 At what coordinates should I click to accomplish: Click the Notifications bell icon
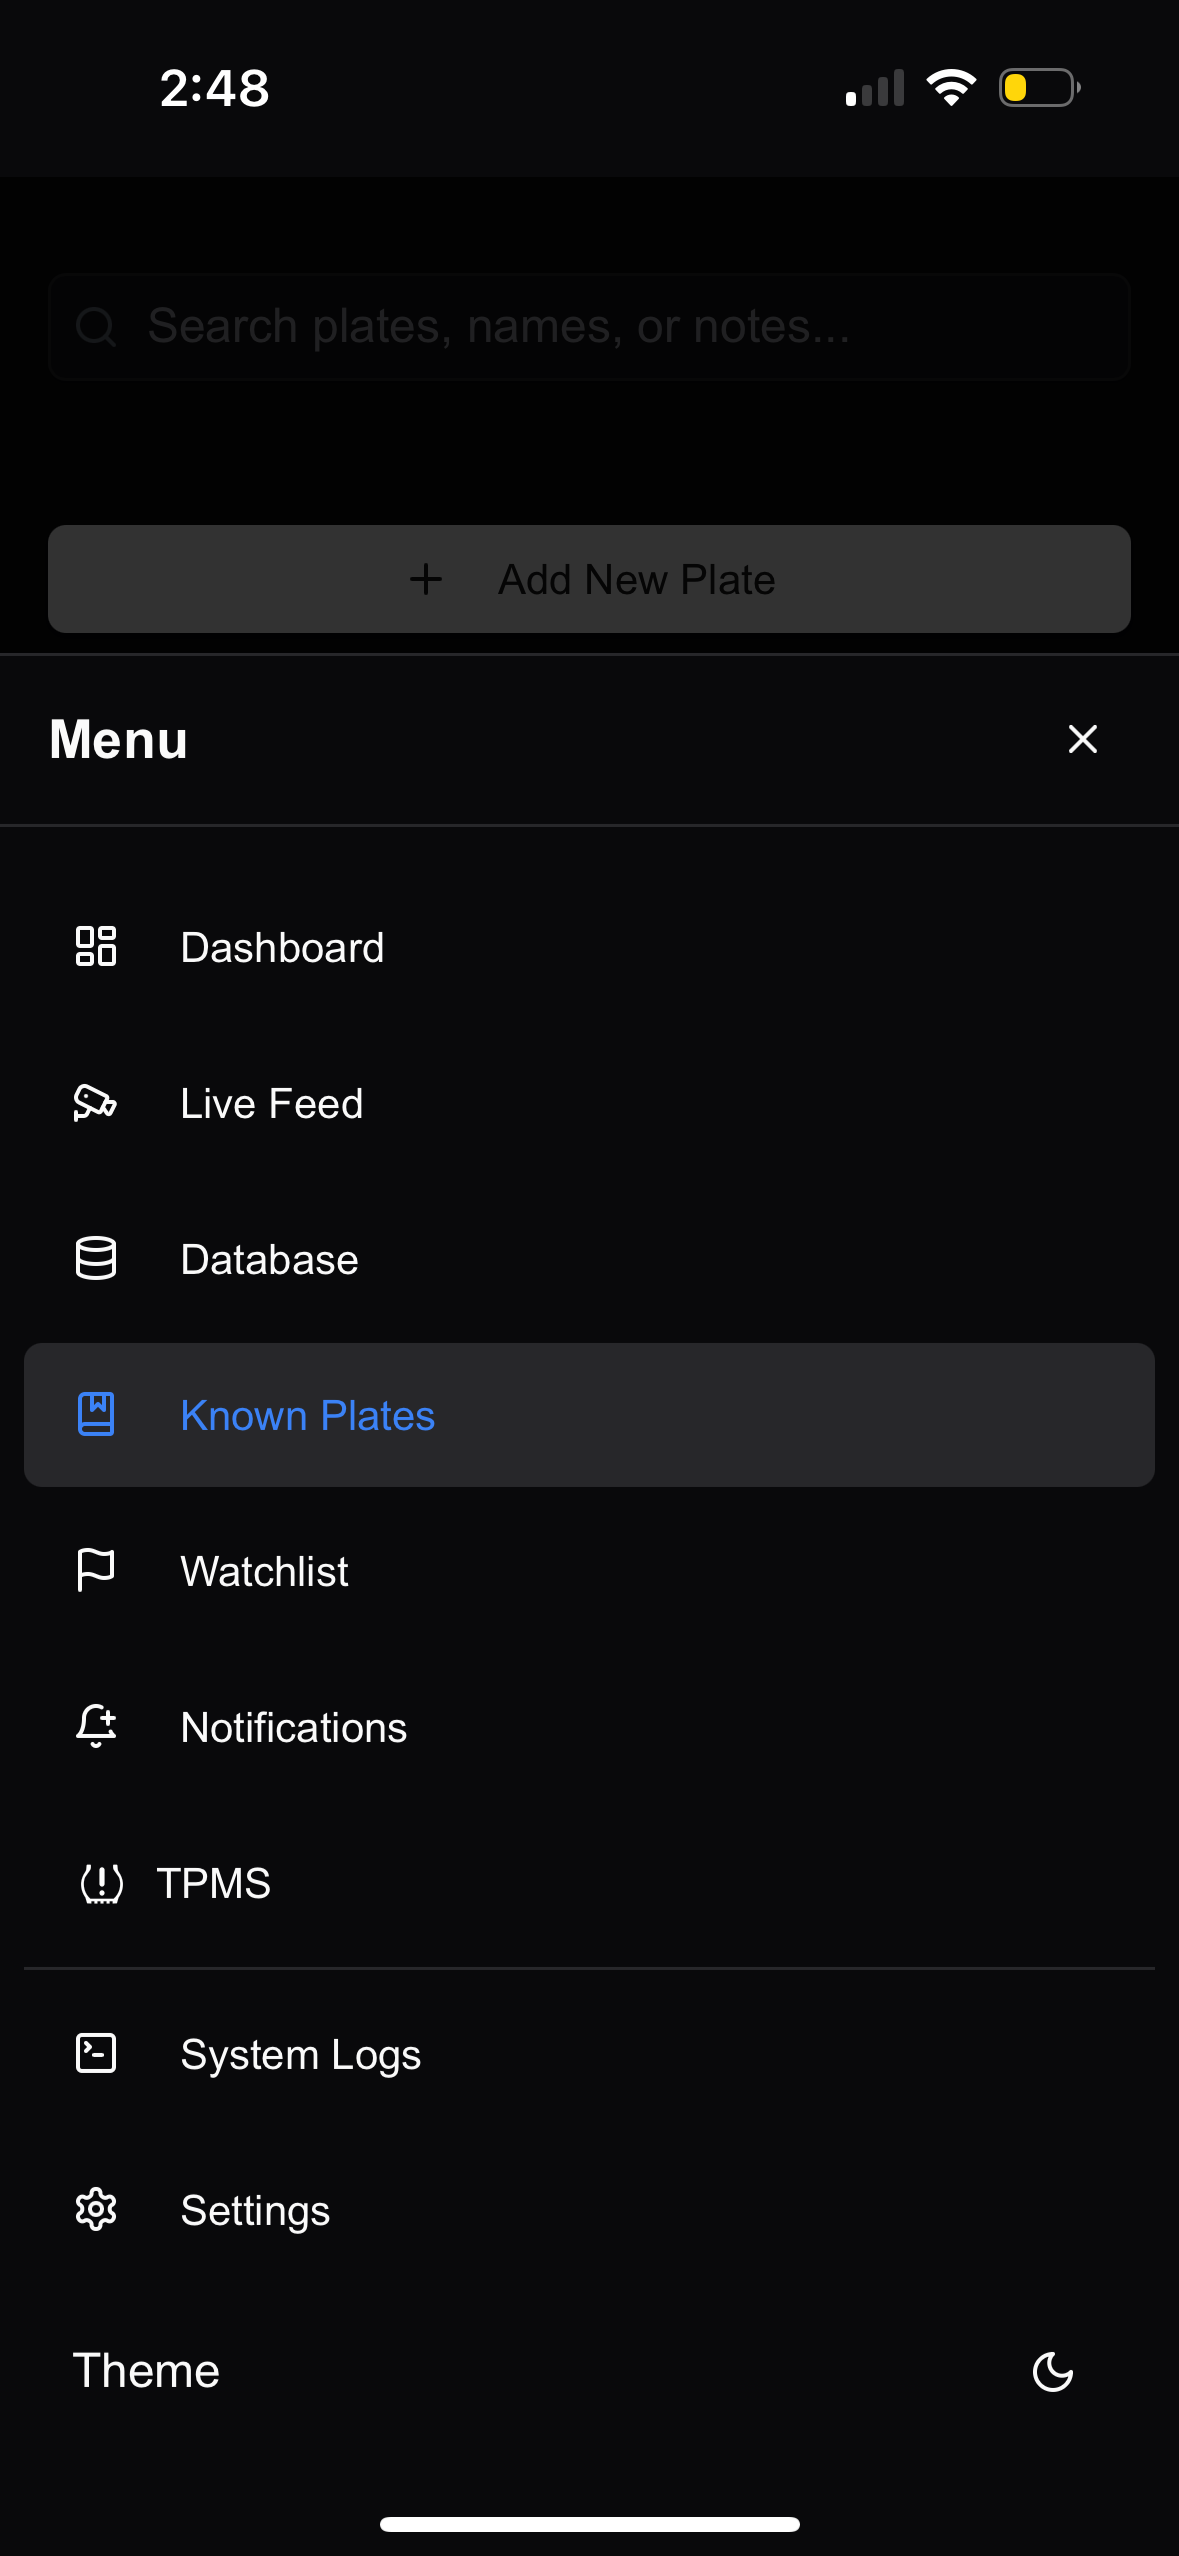tap(96, 1726)
